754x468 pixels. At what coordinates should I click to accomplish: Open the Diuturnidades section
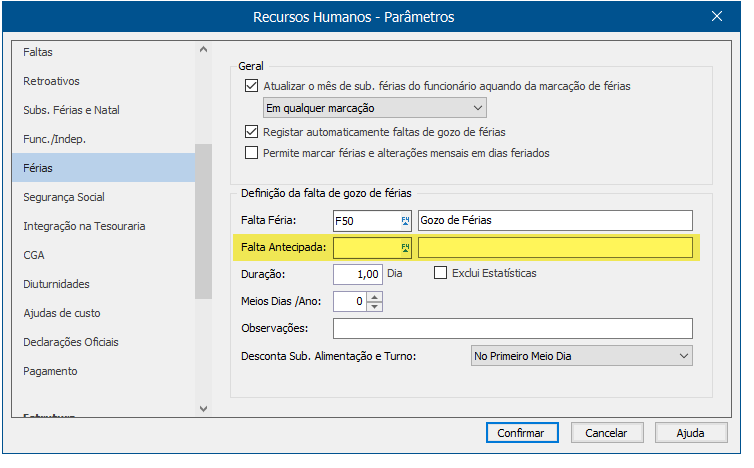(56, 284)
